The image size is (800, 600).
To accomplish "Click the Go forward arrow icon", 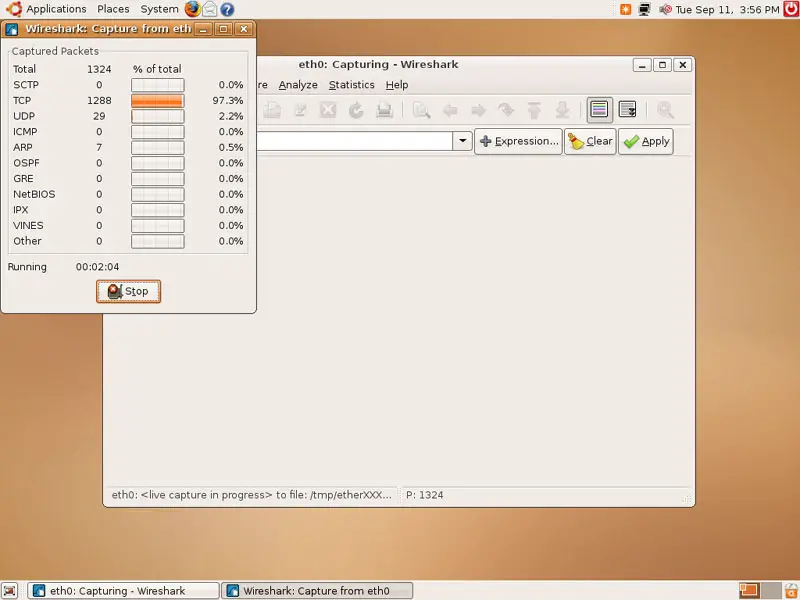I will (478, 110).
